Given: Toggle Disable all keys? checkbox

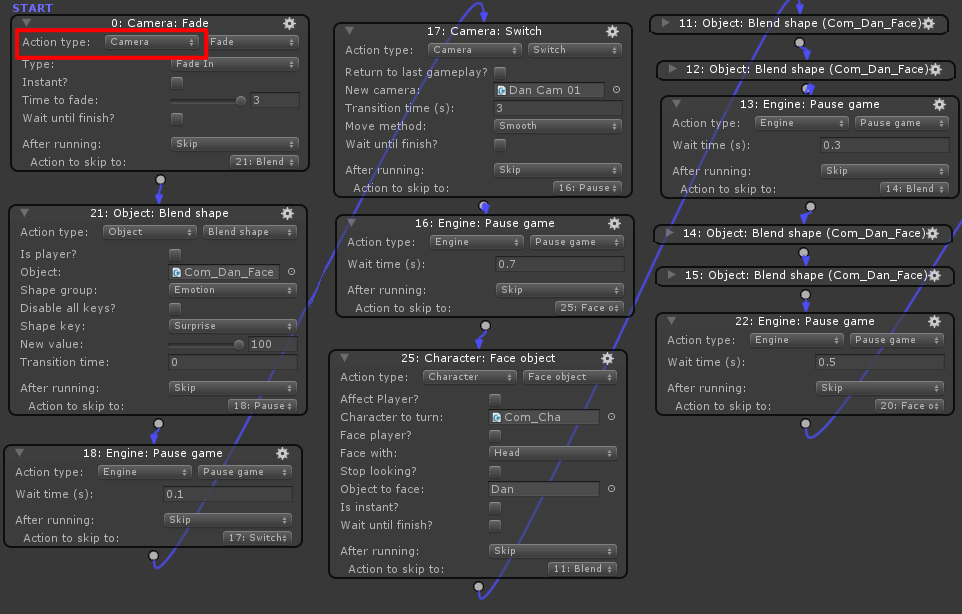Looking at the screenshot, I should click(x=175, y=308).
